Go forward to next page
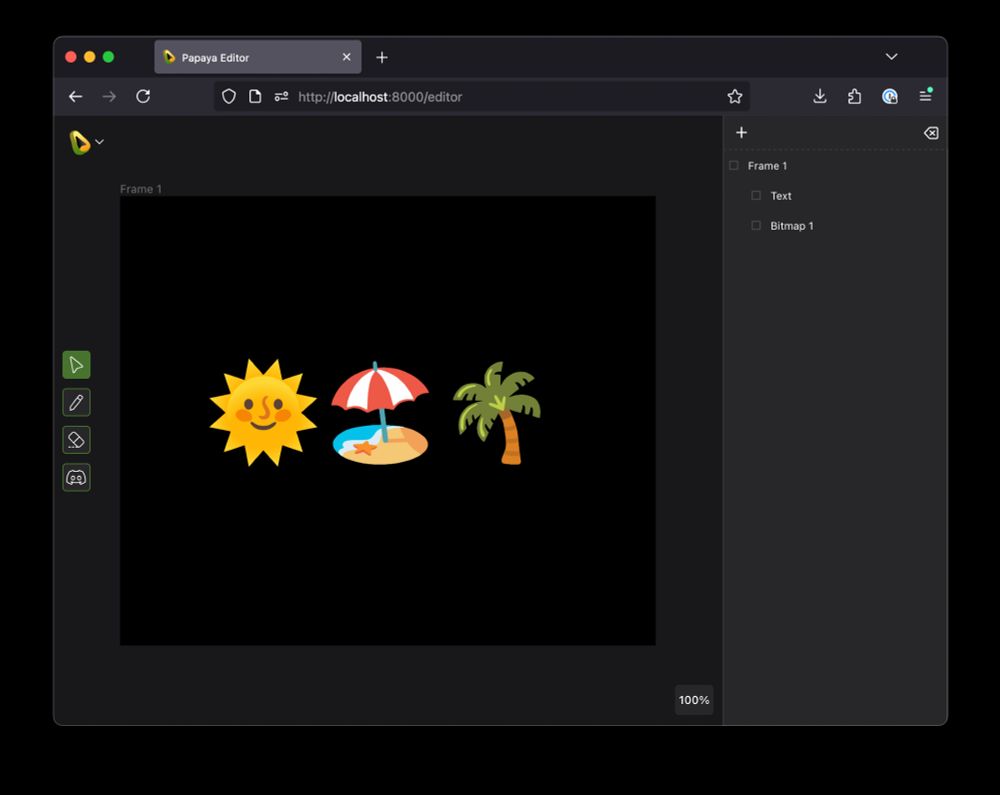 click(x=110, y=96)
